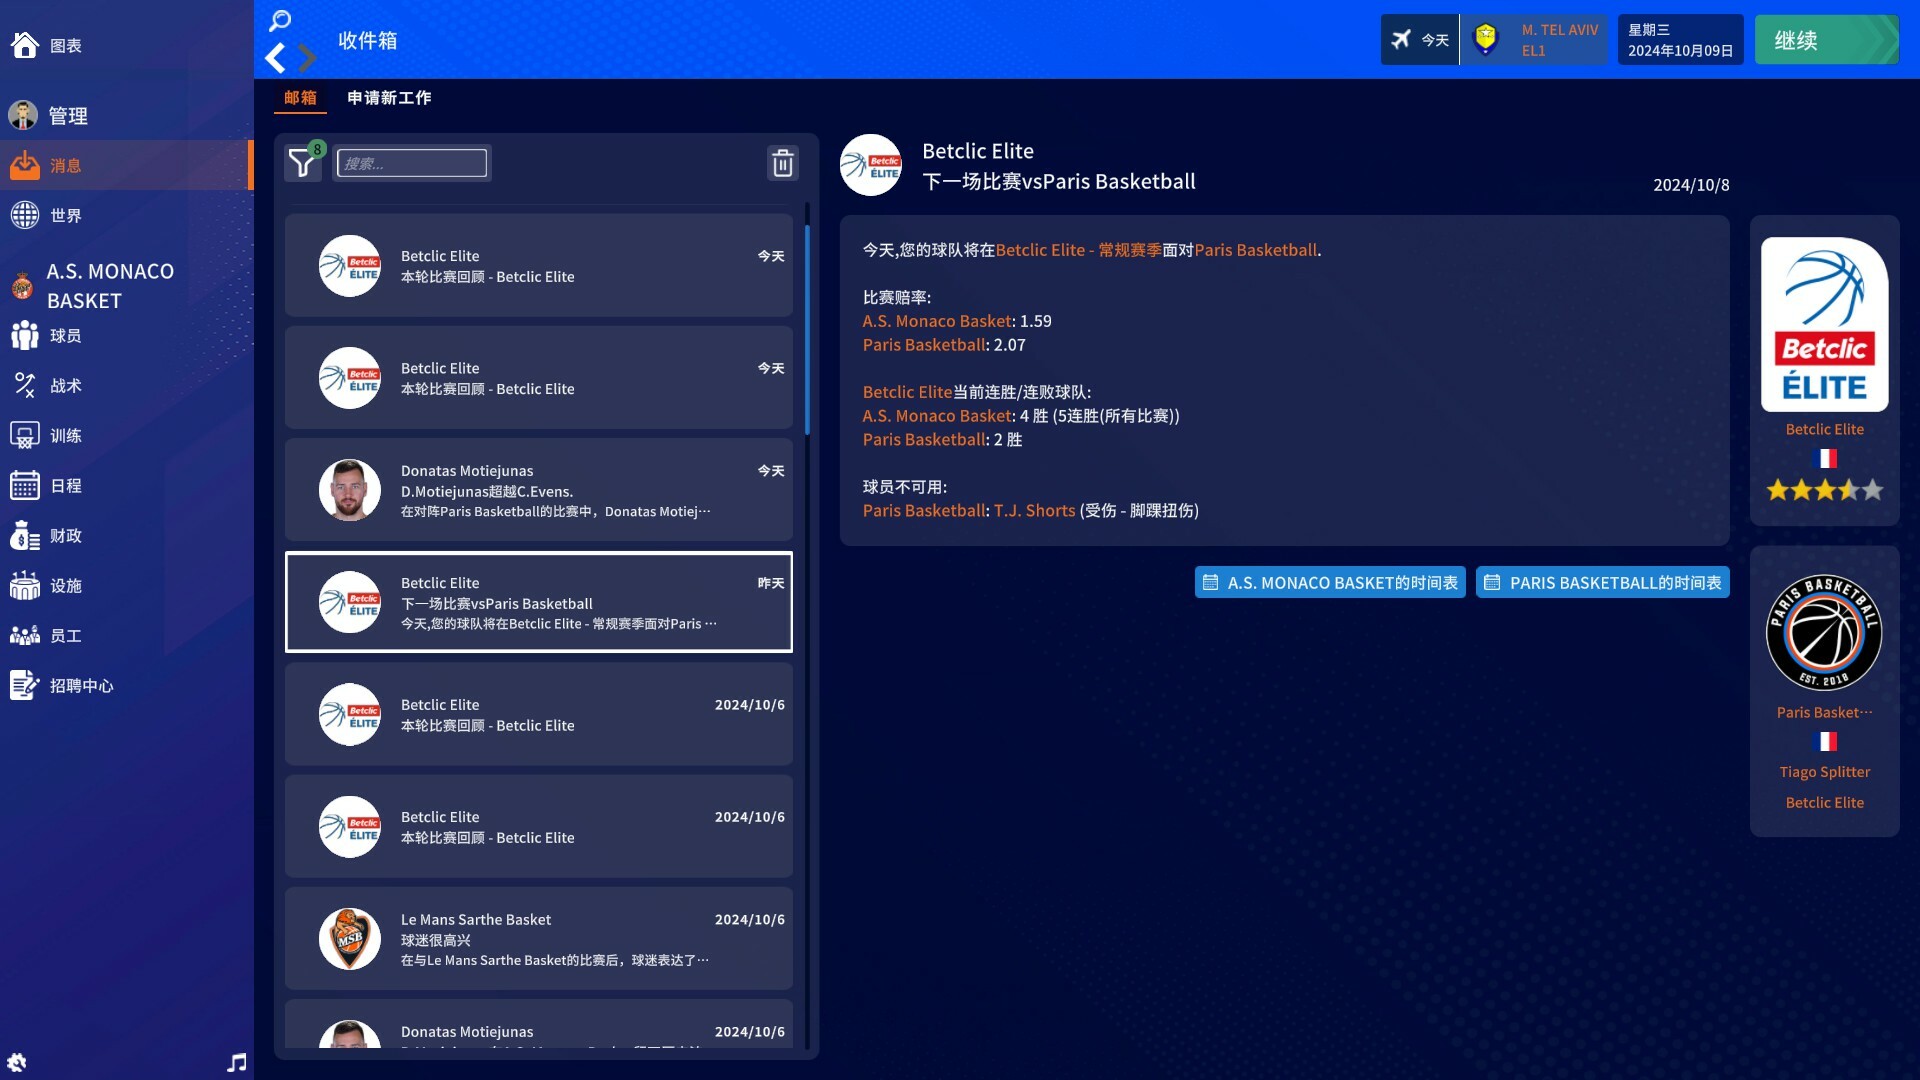1920x1080 pixels.
Task: Navigate back with the left arrow
Action: tap(275, 58)
